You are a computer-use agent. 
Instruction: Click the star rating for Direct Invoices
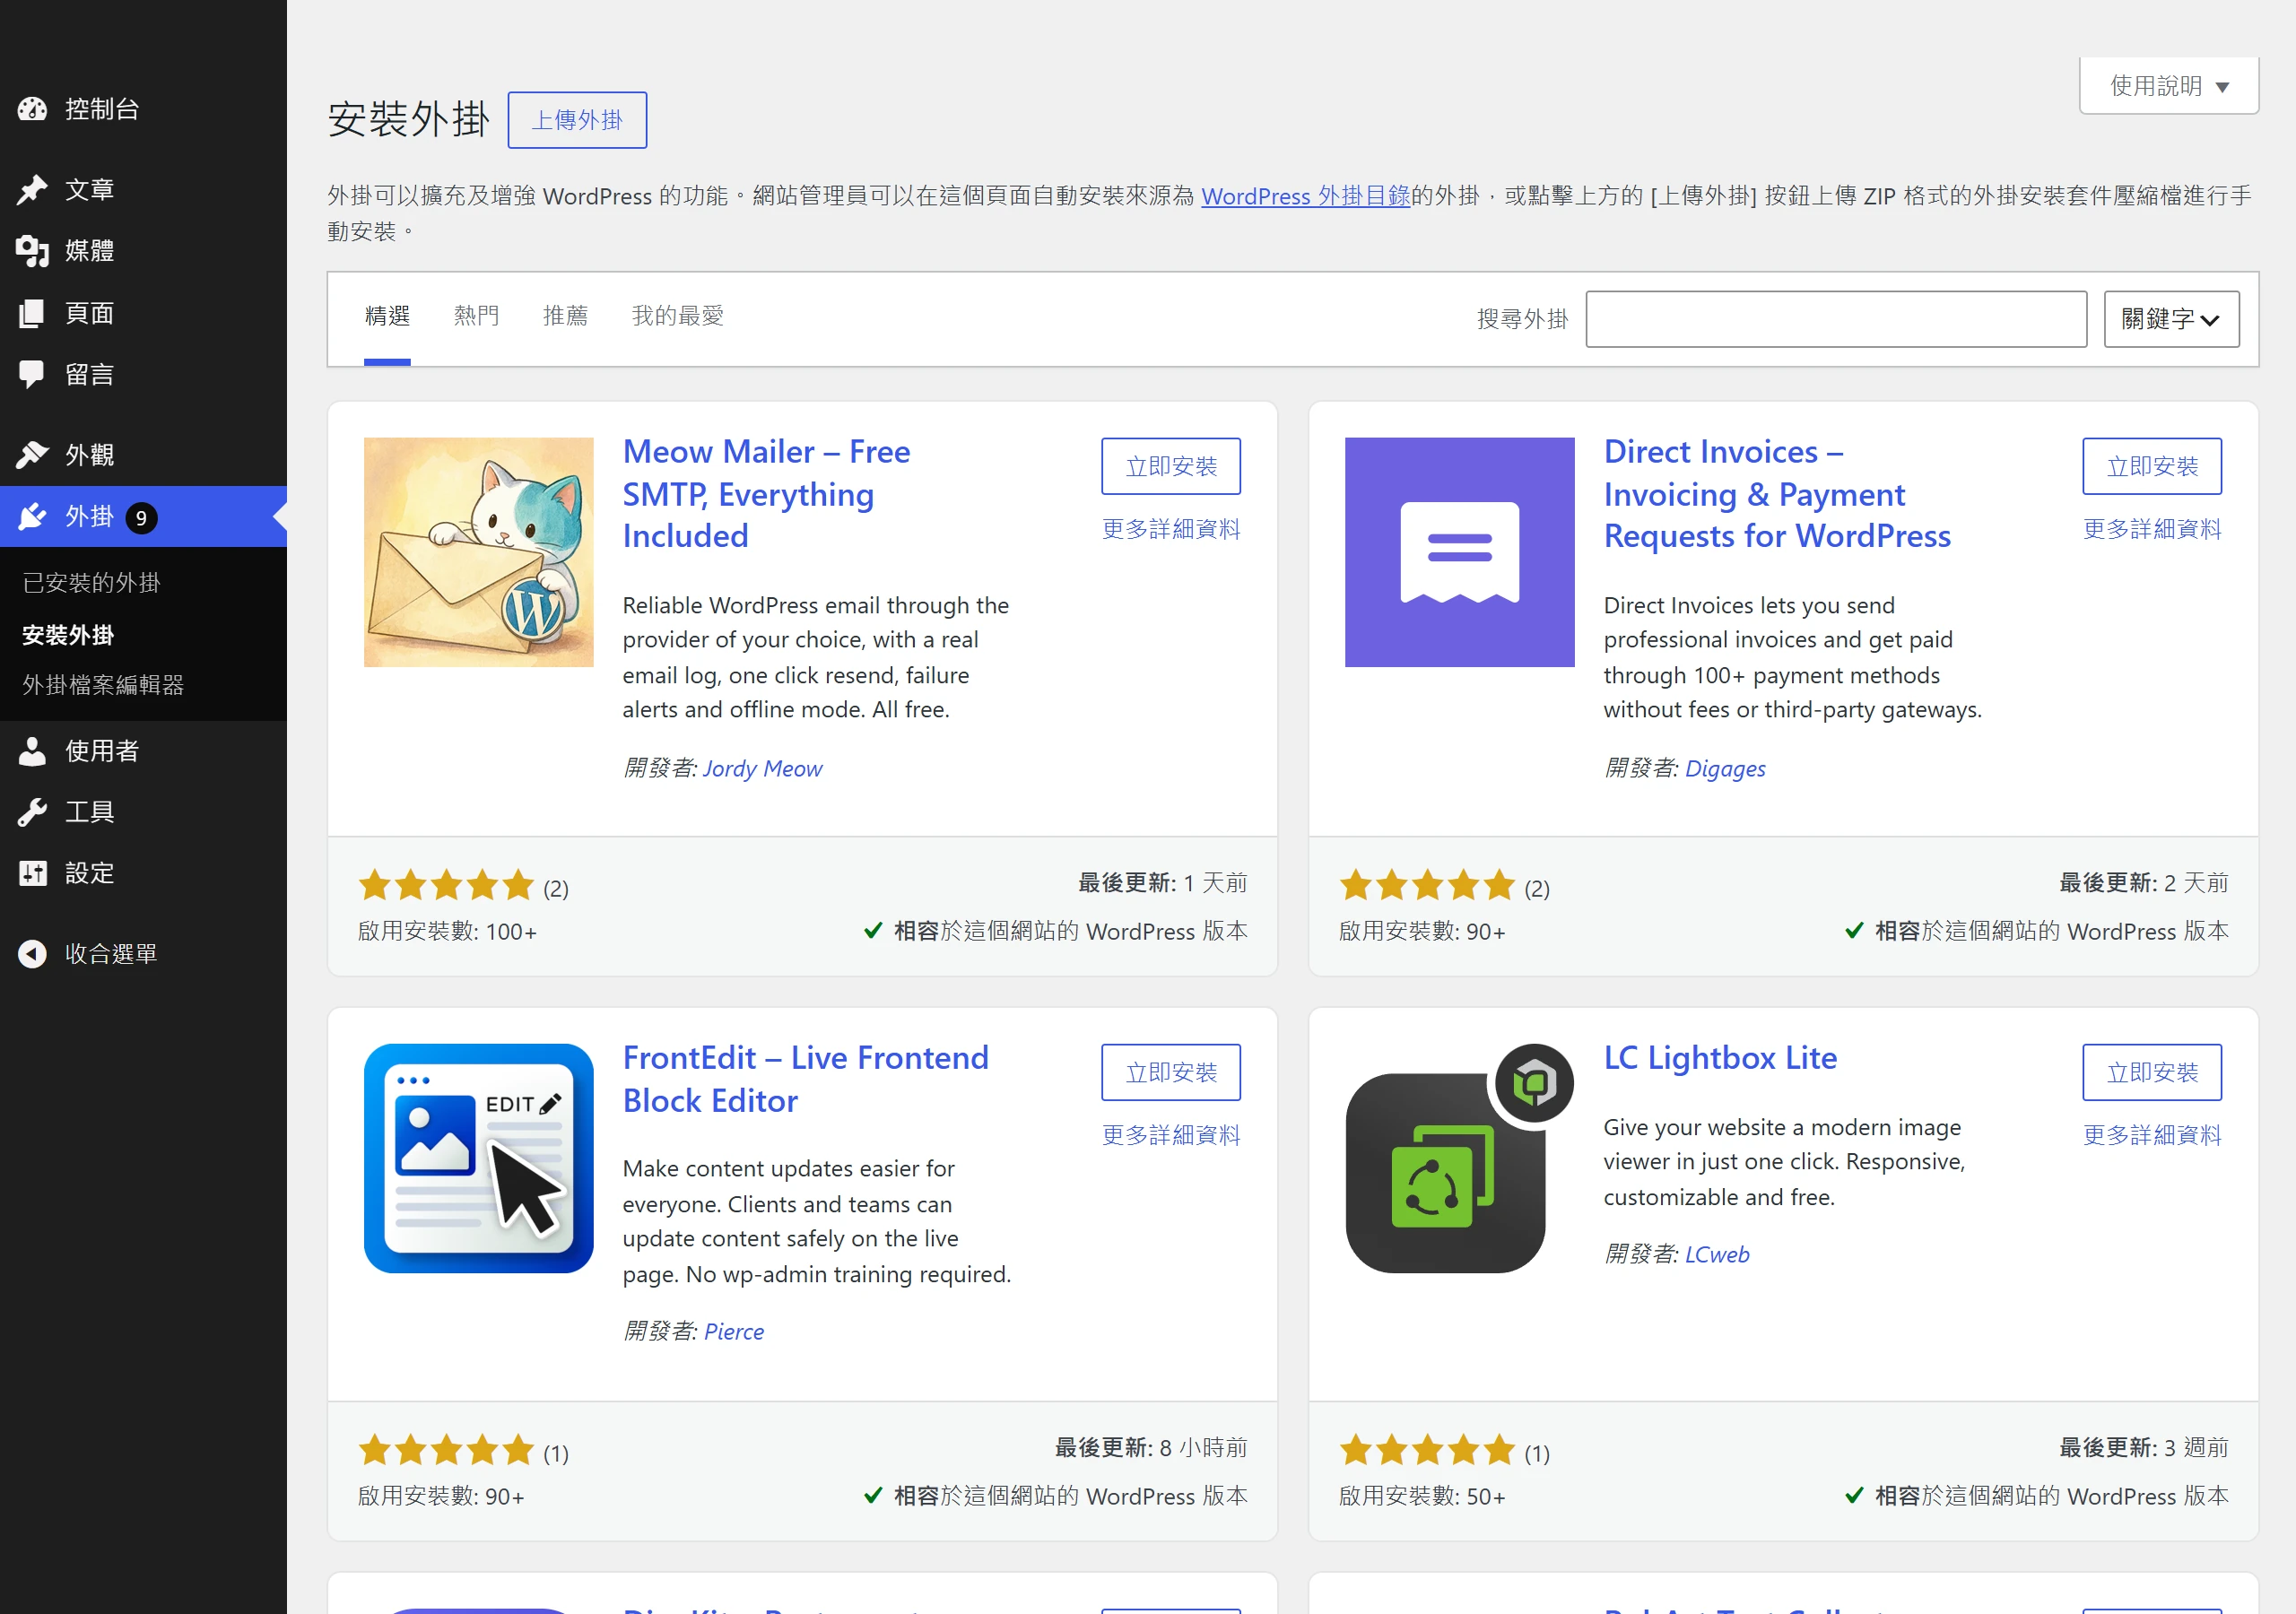tap(1427, 885)
